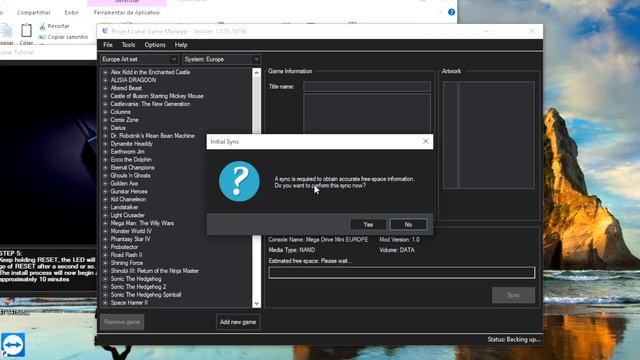Viewport: 640px width, 360px height.
Task: Select Road Rash II
Action: click(126, 255)
